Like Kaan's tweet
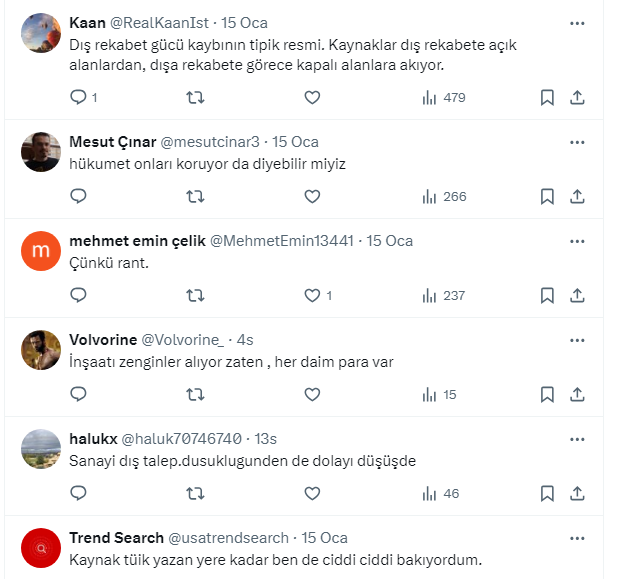 click(x=312, y=97)
